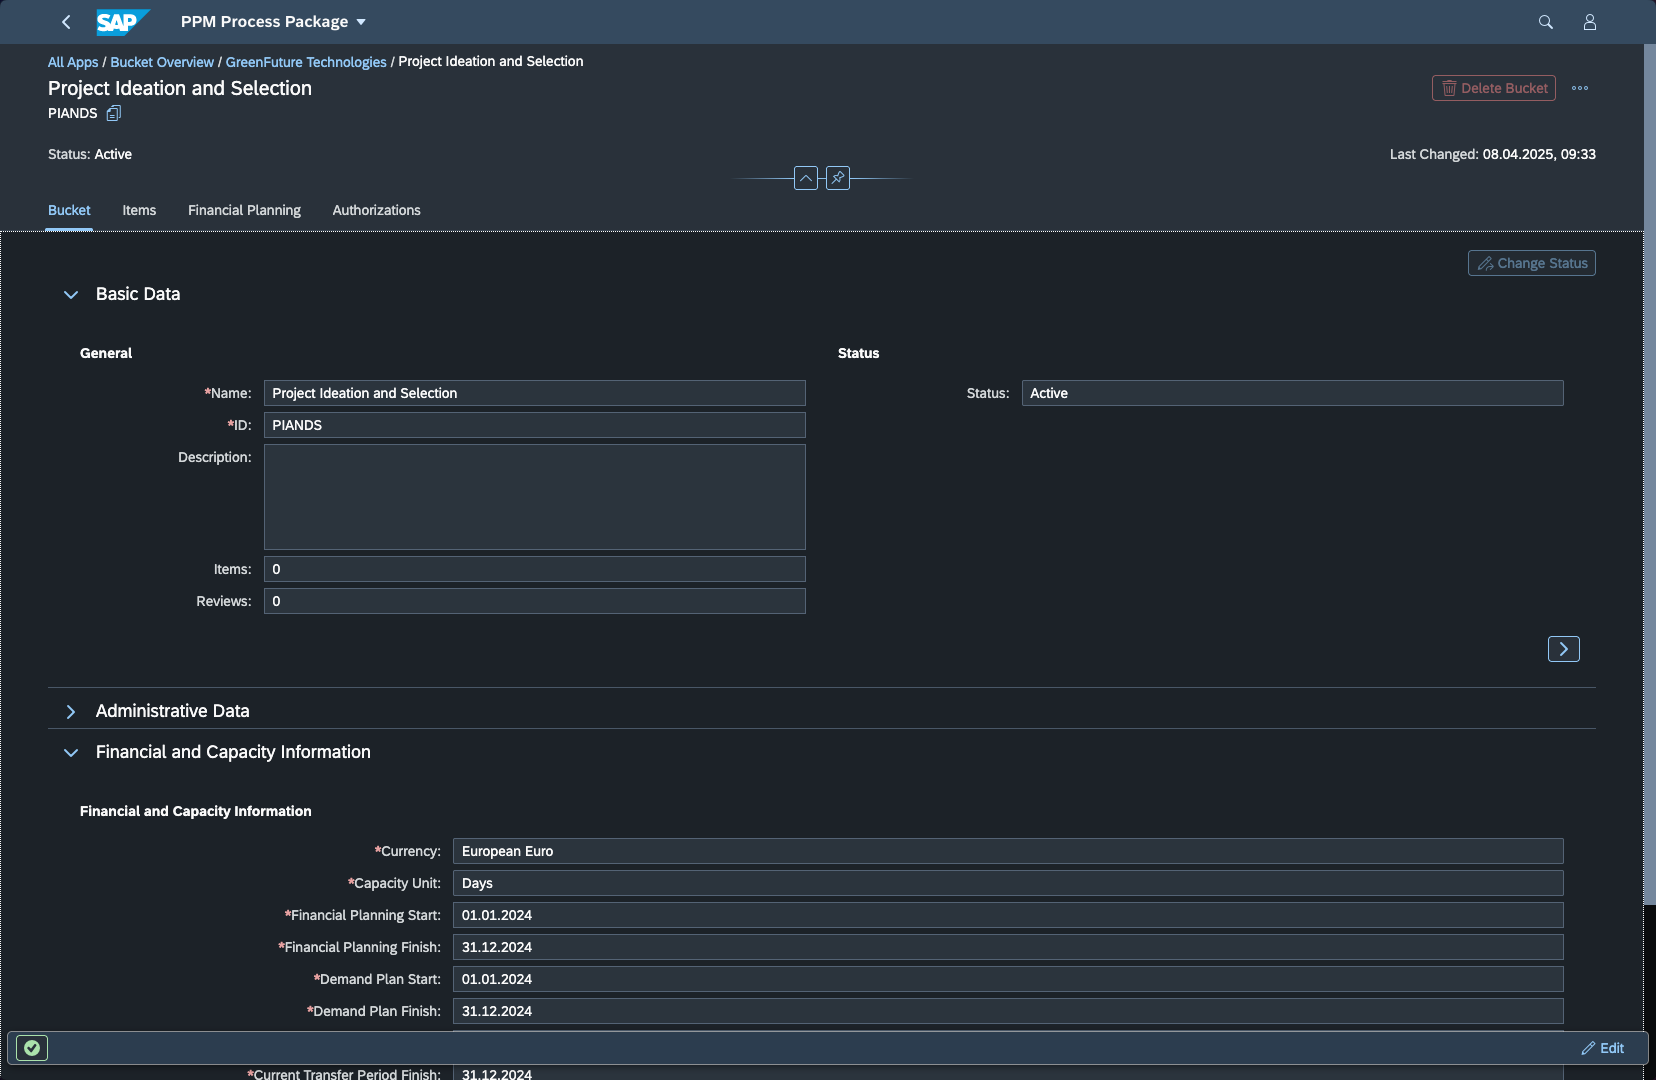
Task: Open the Financial Planning tab
Action: [244, 210]
